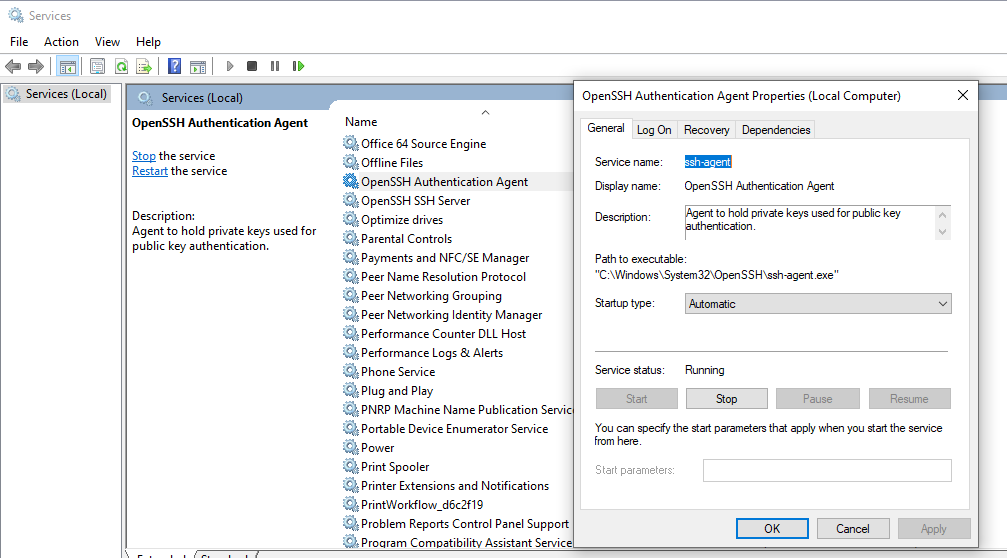Click the OK button
The width and height of the screenshot is (1007, 558).
[x=772, y=528]
